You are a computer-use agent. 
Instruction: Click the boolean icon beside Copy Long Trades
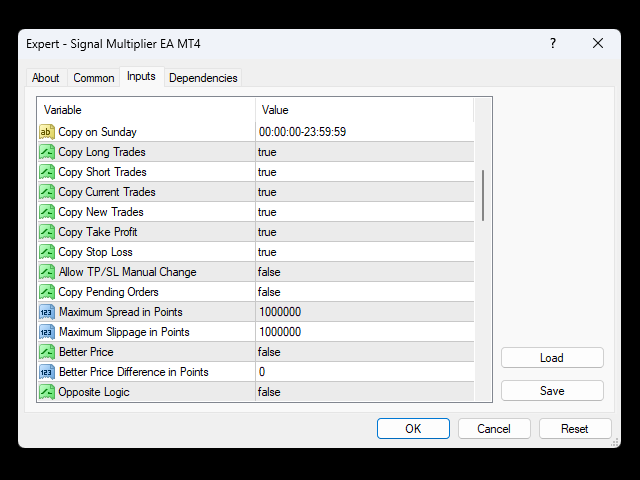pos(47,152)
